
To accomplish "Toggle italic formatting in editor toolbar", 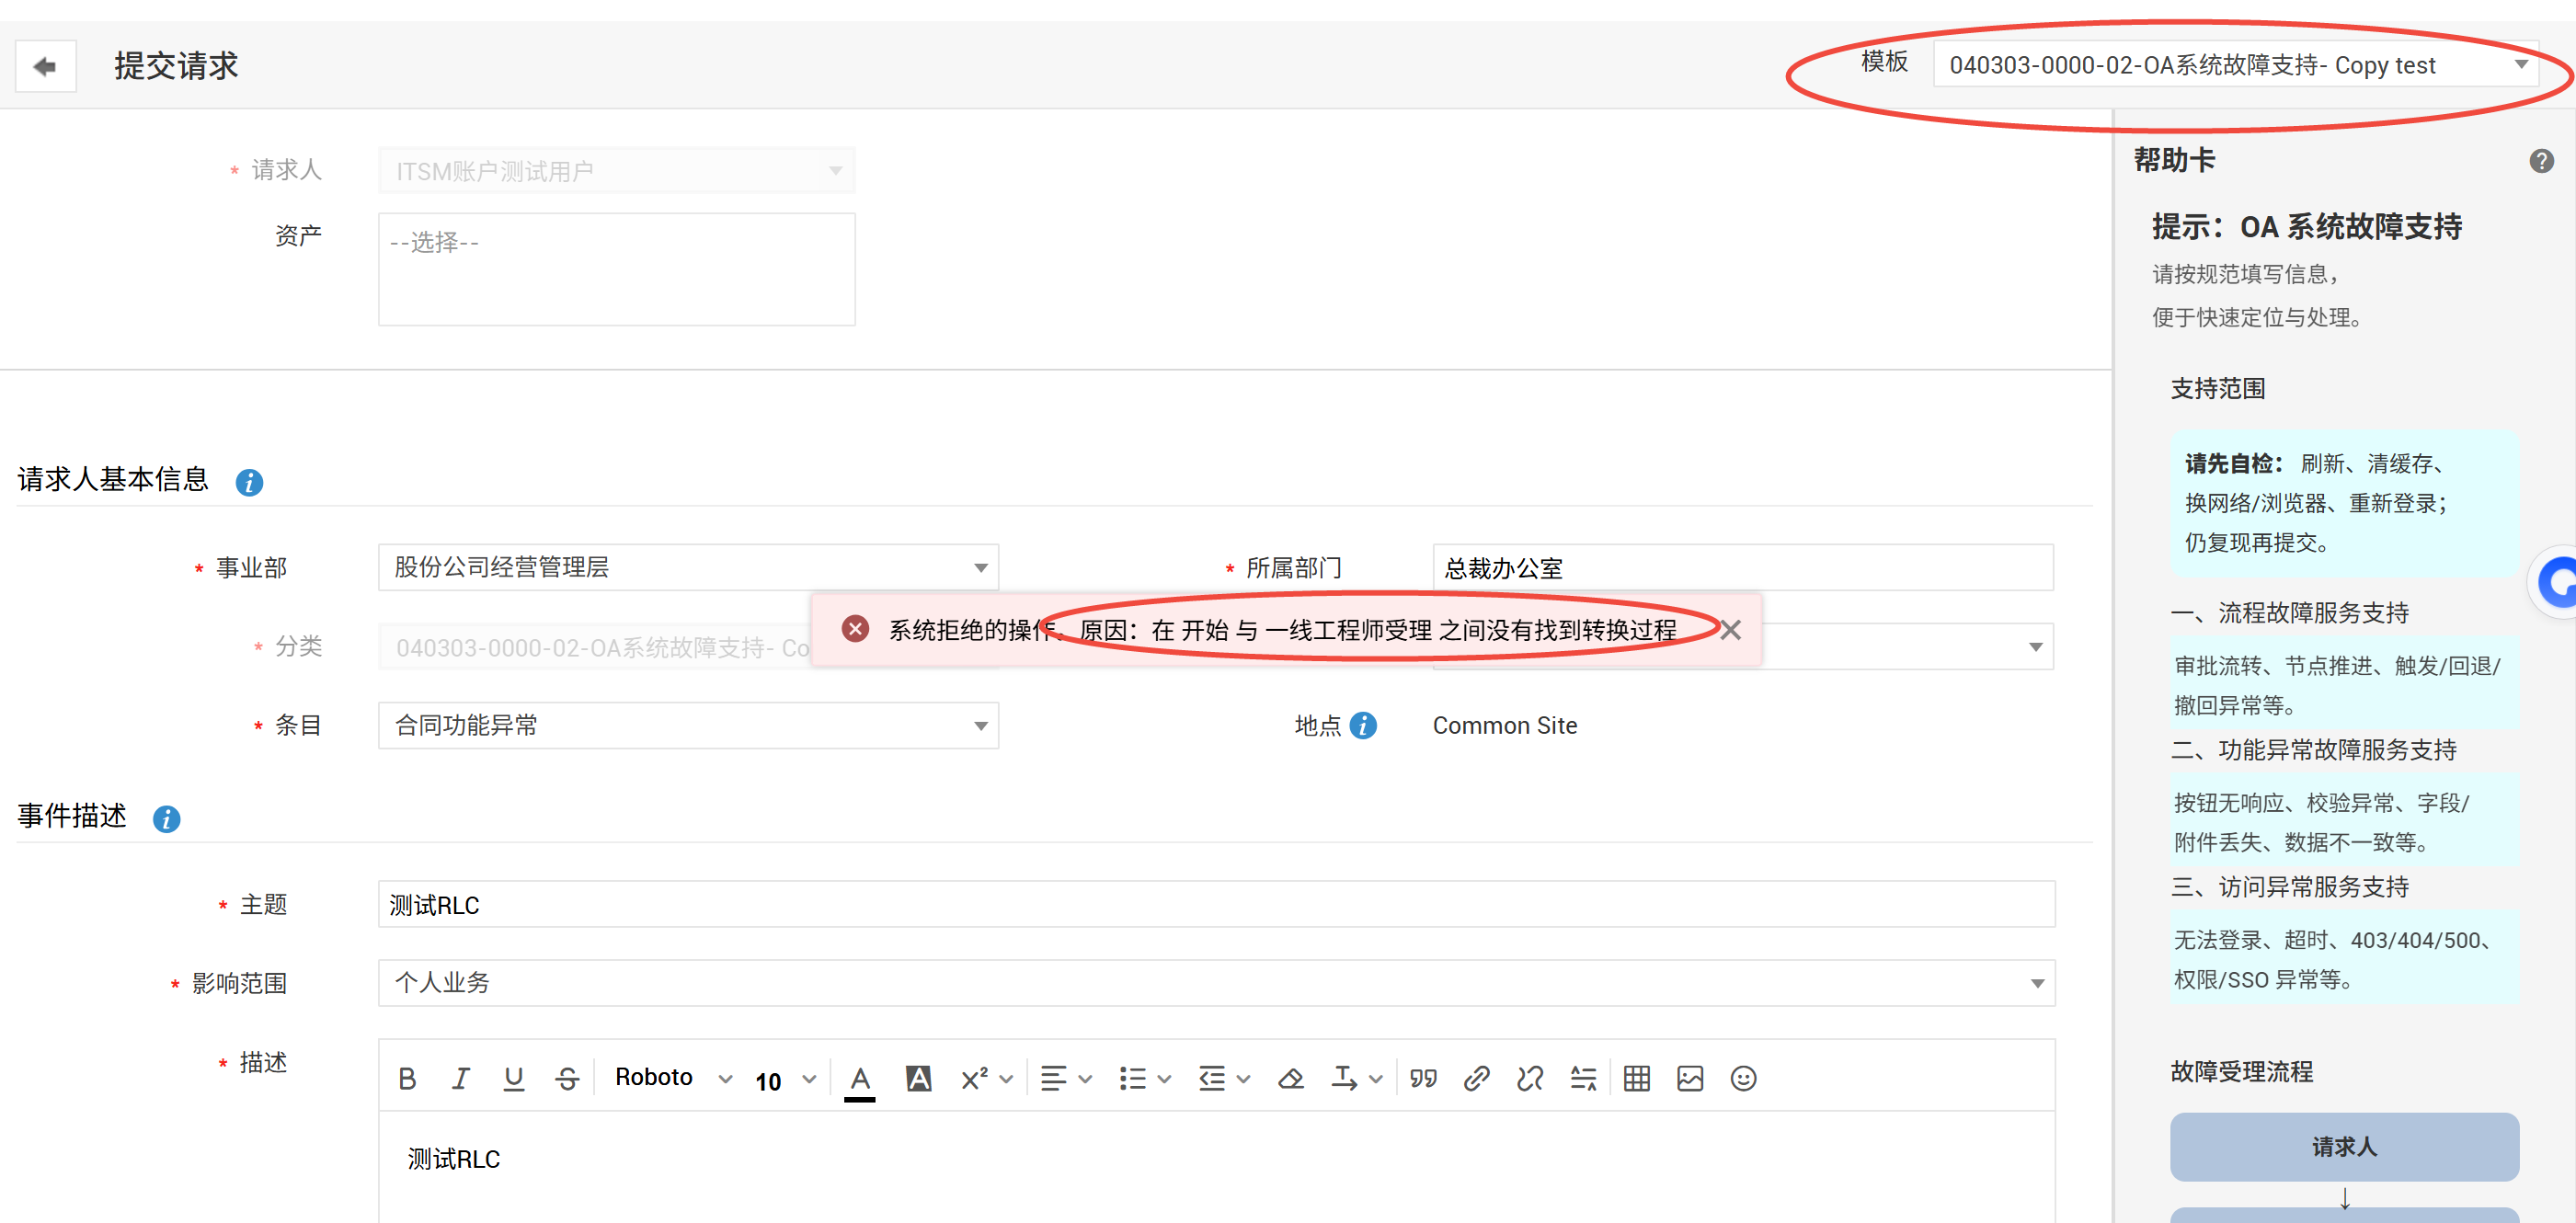I will coord(460,1078).
